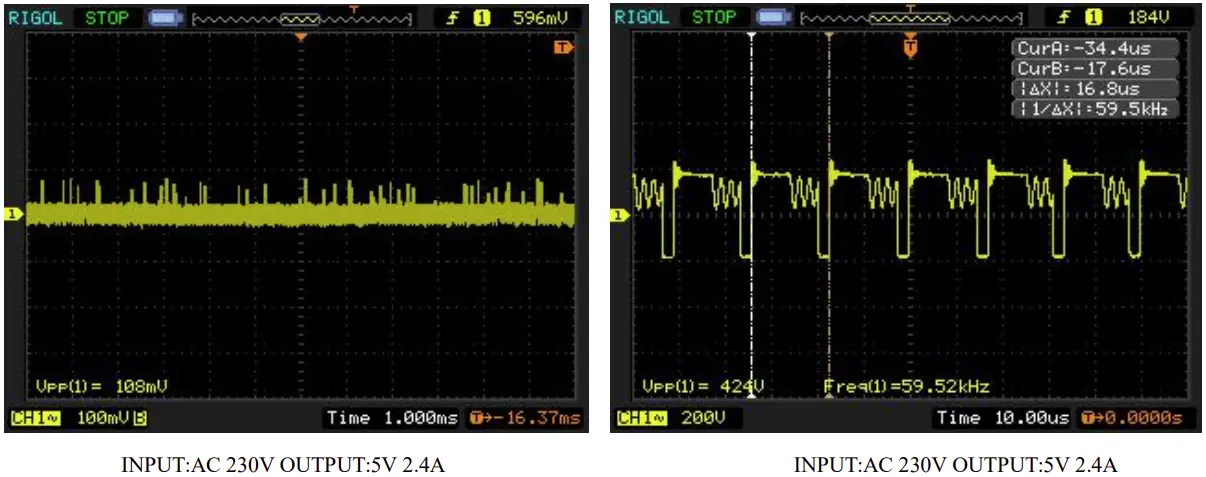The image size is (1206, 477).
Task: Click the CH1 coupling label on right oscilloscope
Action: pyautogui.click(x=643, y=418)
